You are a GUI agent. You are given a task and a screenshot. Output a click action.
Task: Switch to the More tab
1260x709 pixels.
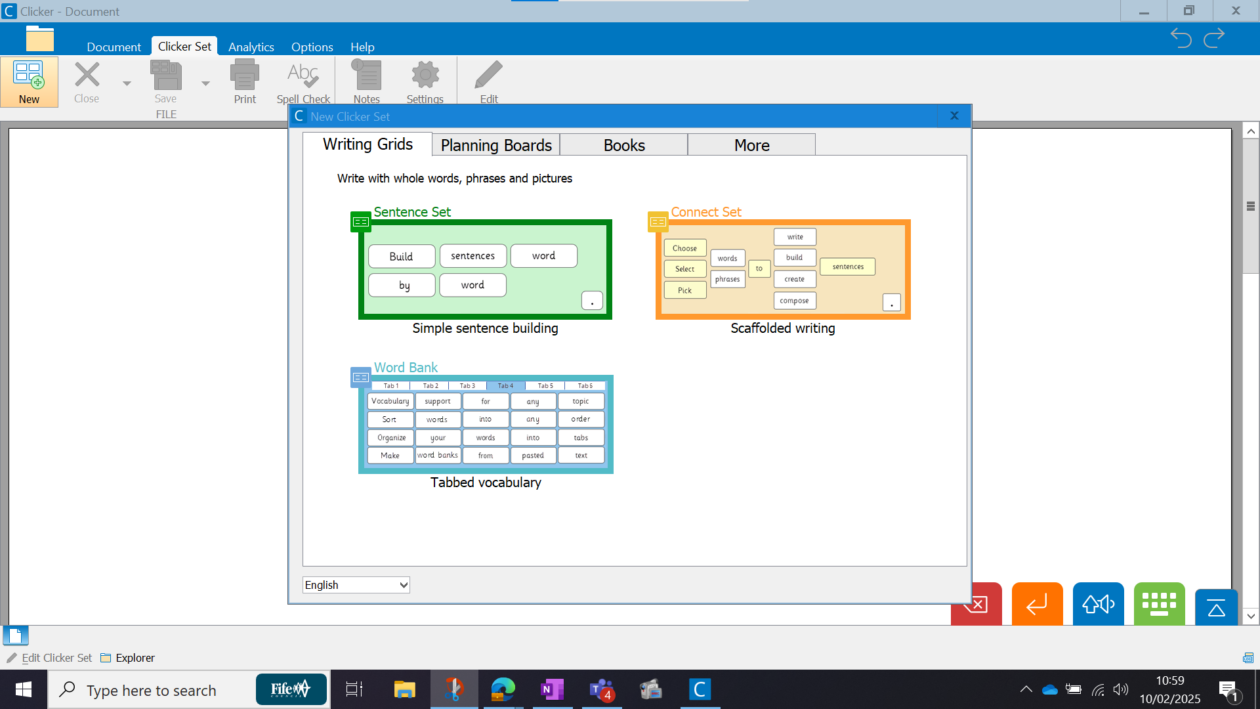[x=752, y=145]
